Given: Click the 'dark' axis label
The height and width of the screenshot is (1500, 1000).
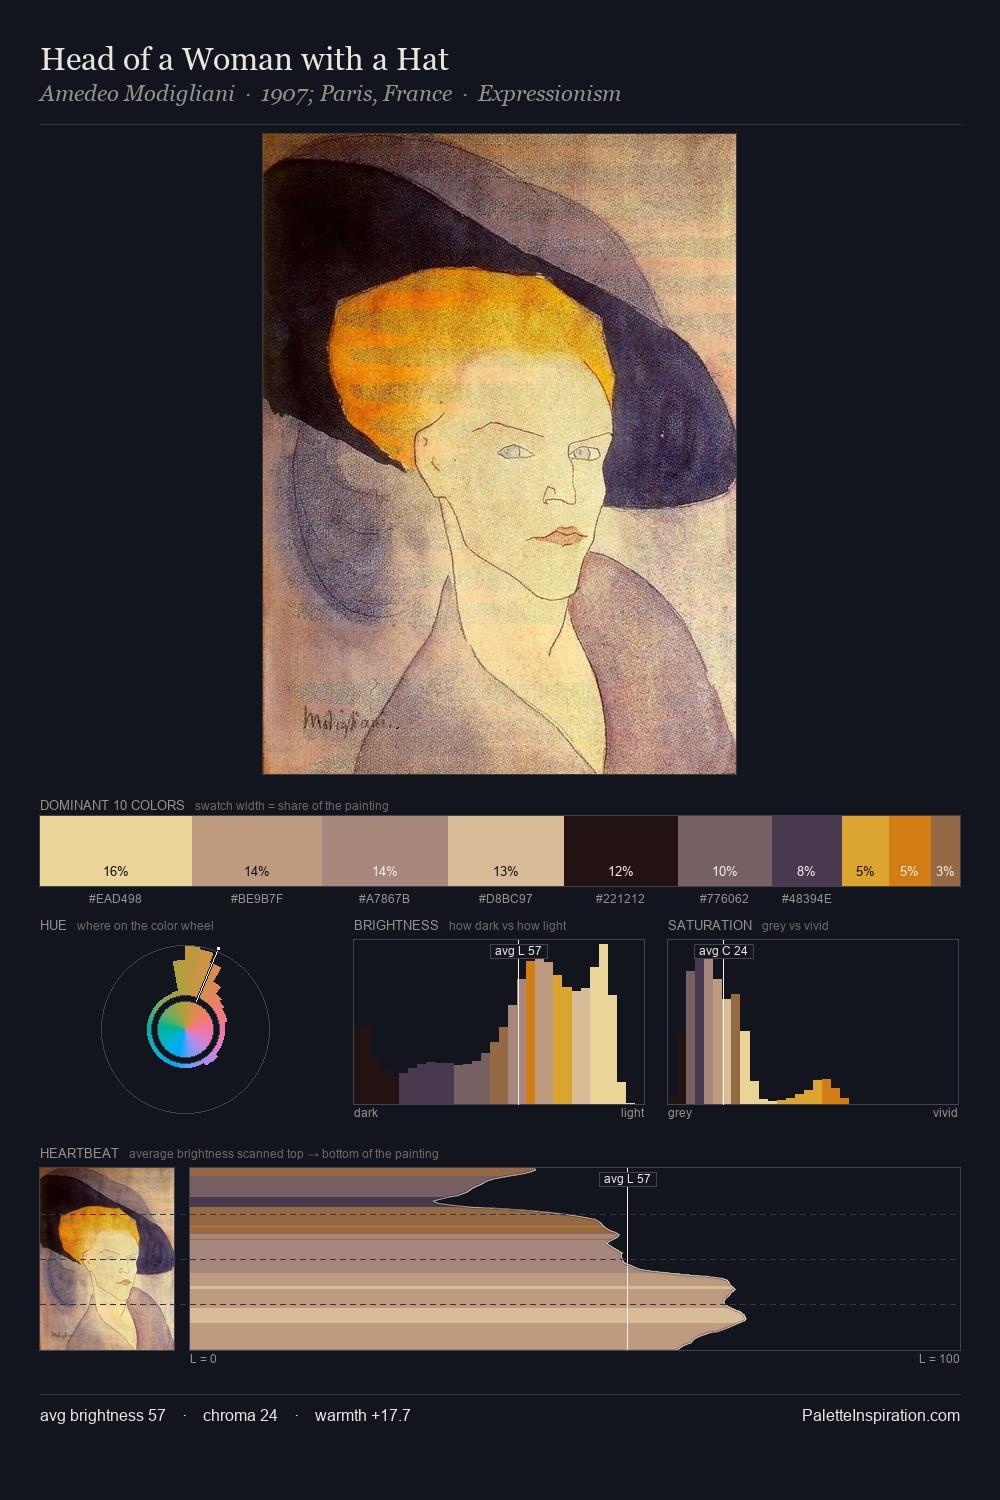Looking at the screenshot, I should point(366,1113).
